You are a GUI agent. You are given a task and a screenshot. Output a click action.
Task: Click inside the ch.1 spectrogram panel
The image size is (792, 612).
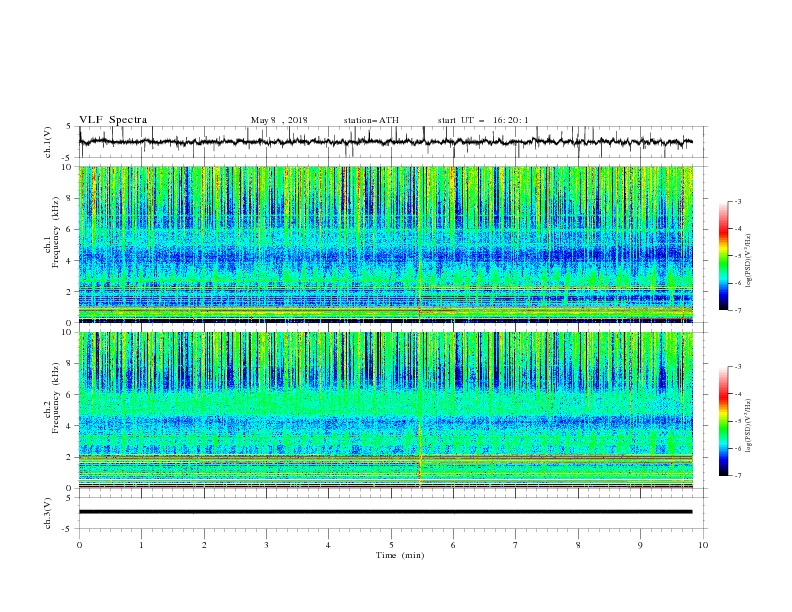(x=386, y=244)
